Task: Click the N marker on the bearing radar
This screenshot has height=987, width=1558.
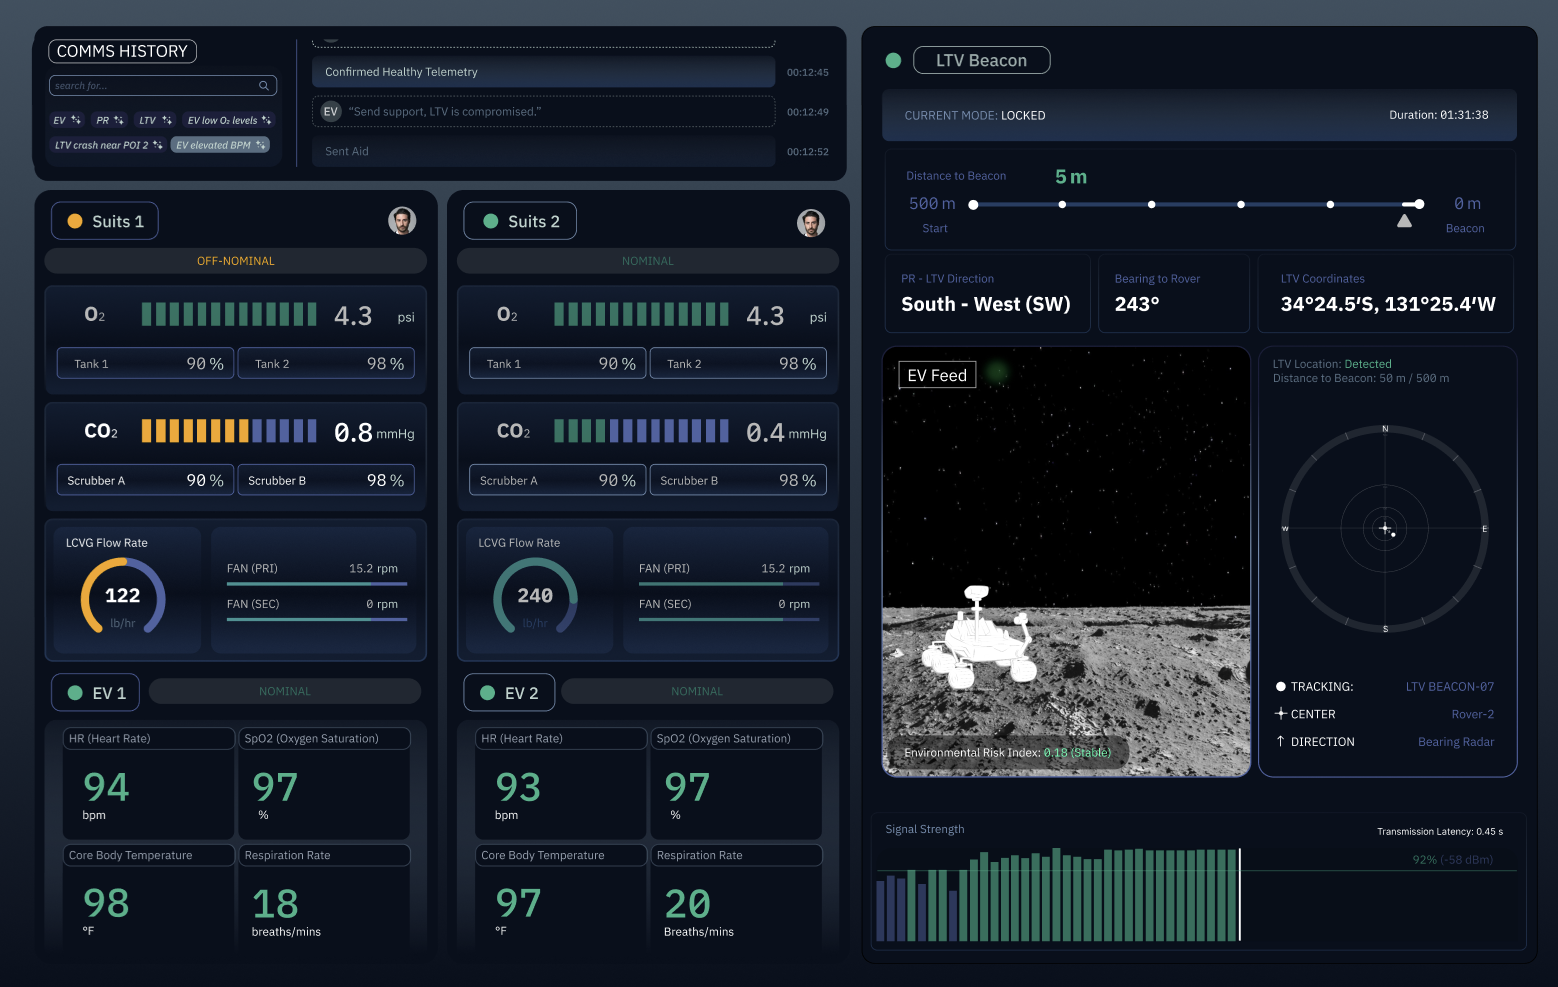Action: (1385, 429)
